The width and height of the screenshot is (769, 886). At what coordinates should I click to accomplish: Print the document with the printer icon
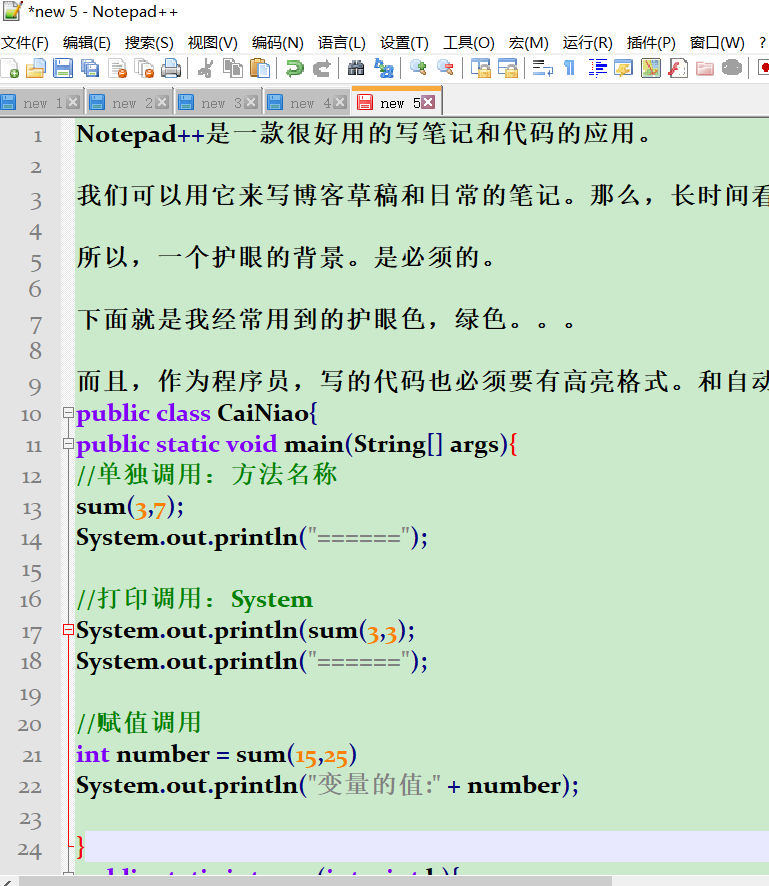171,68
